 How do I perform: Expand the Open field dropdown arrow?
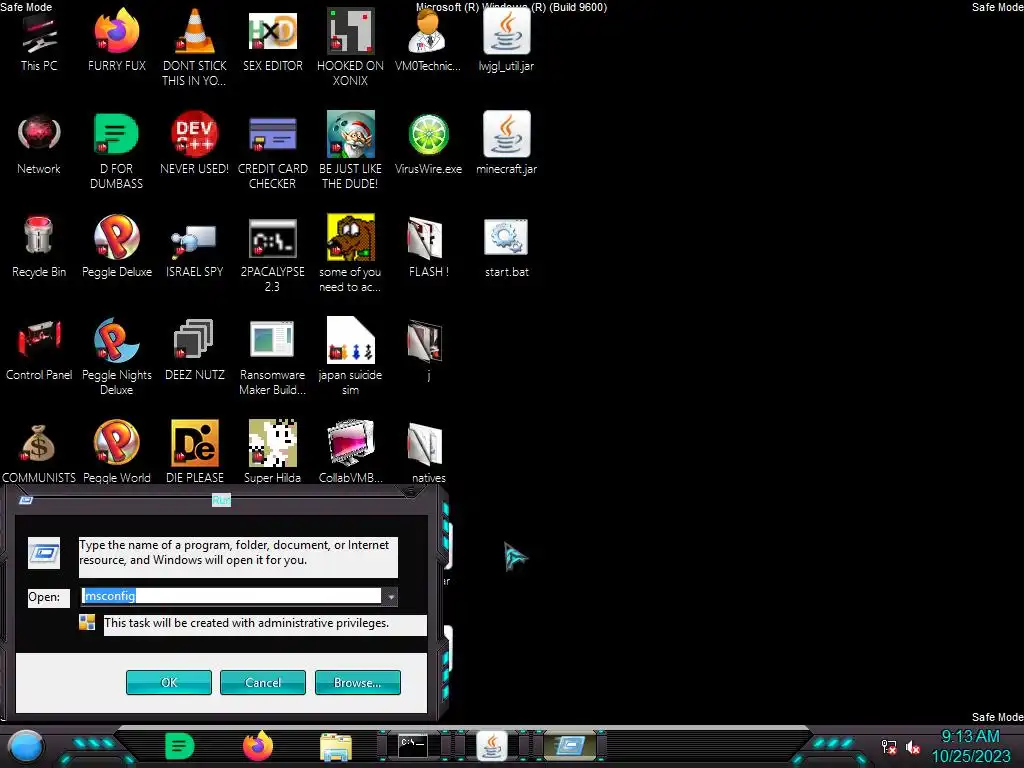coord(390,596)
